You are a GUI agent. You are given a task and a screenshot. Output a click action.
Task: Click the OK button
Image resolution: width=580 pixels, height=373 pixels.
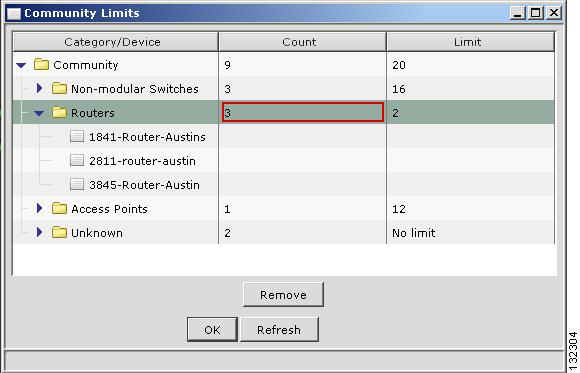[212, 329]
